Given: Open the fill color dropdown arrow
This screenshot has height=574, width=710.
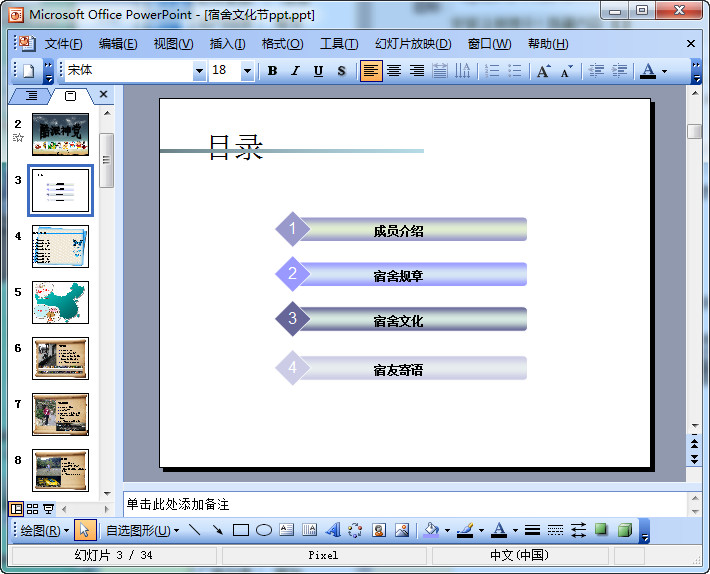Looking at the screenshot, I should coord(447,531).
